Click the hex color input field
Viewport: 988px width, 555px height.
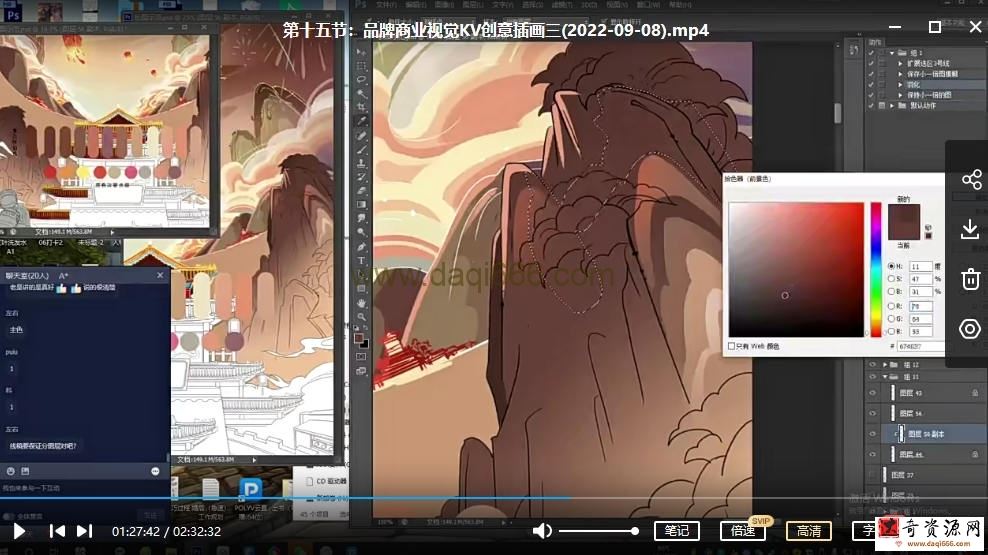pos(921,346)
